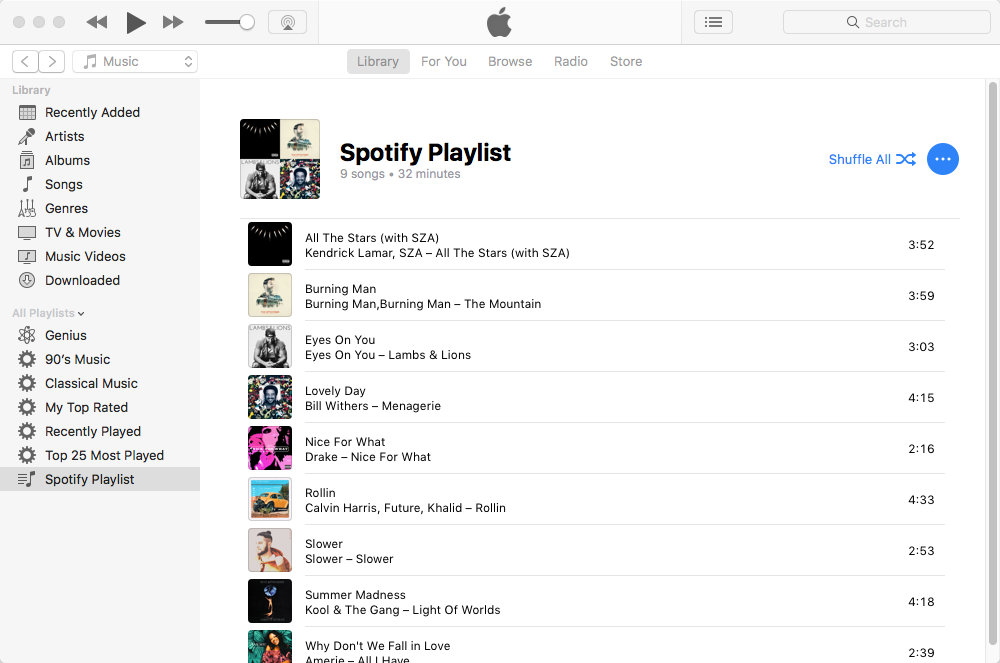This screenshot has width=1000, height=663.
Task: Open the Radio tab
Action: tap(571, 61)
